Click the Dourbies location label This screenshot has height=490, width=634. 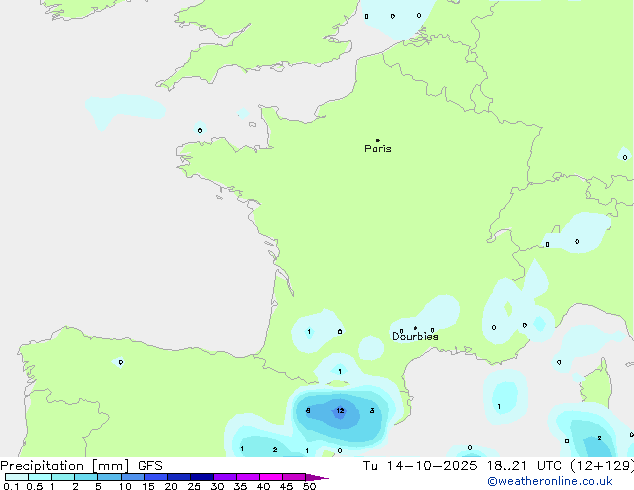pyautogui.click(x=415, y=336)
